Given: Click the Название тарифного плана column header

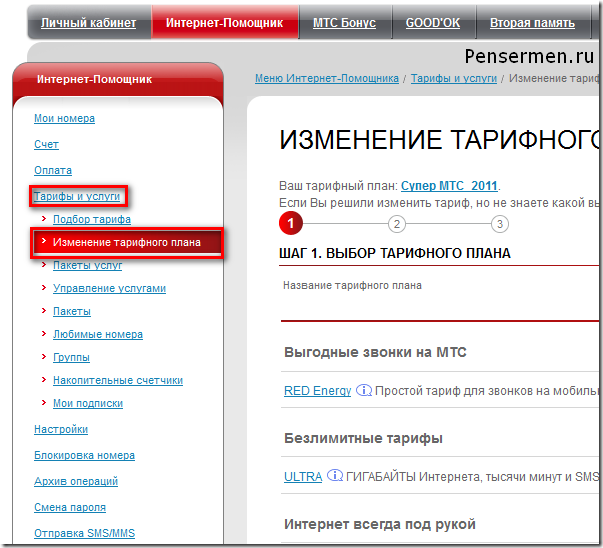Looking at the screenshot, I should (x=352, y=285).
